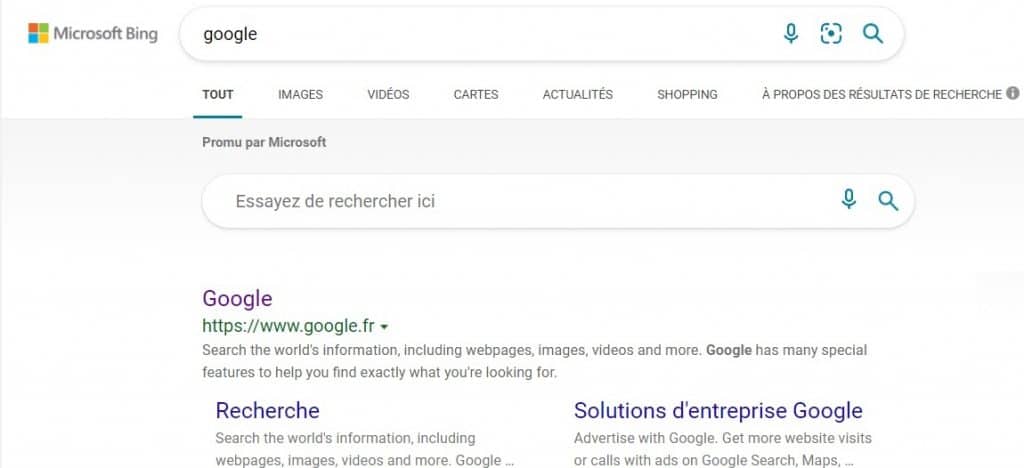This screenshot has width=1024, height=468.
Task: Start voice search in top search bar
Action: coord(791,33)
